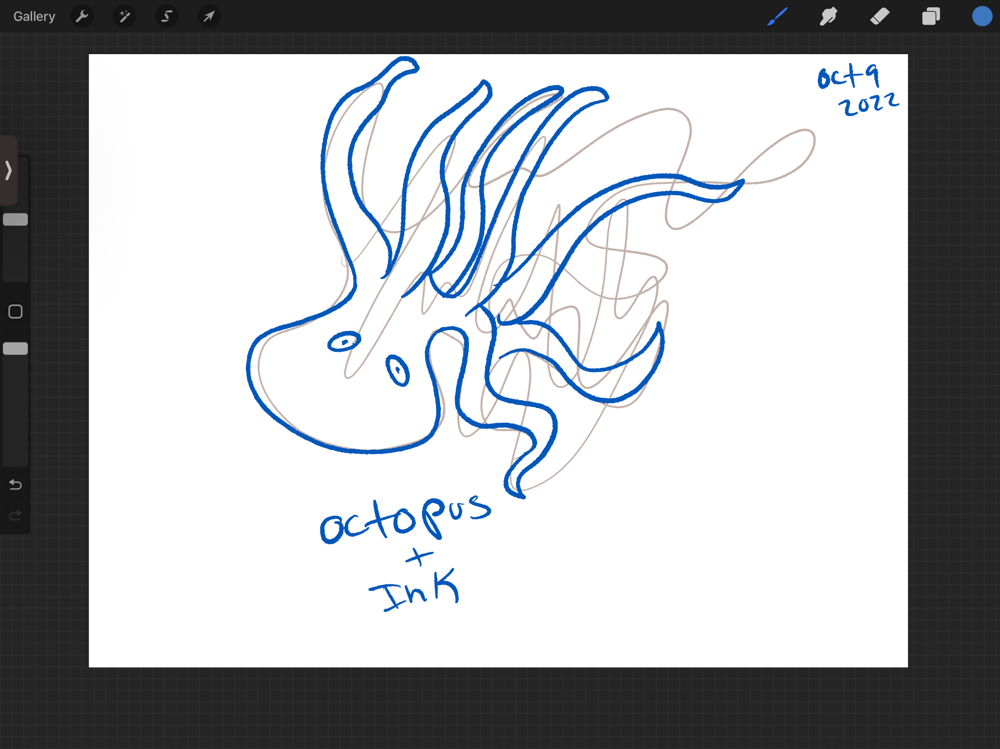Screen dimensions: 1000x749
Task: Redo with the greyed-out redo arrow
Action: coord(15,516)
